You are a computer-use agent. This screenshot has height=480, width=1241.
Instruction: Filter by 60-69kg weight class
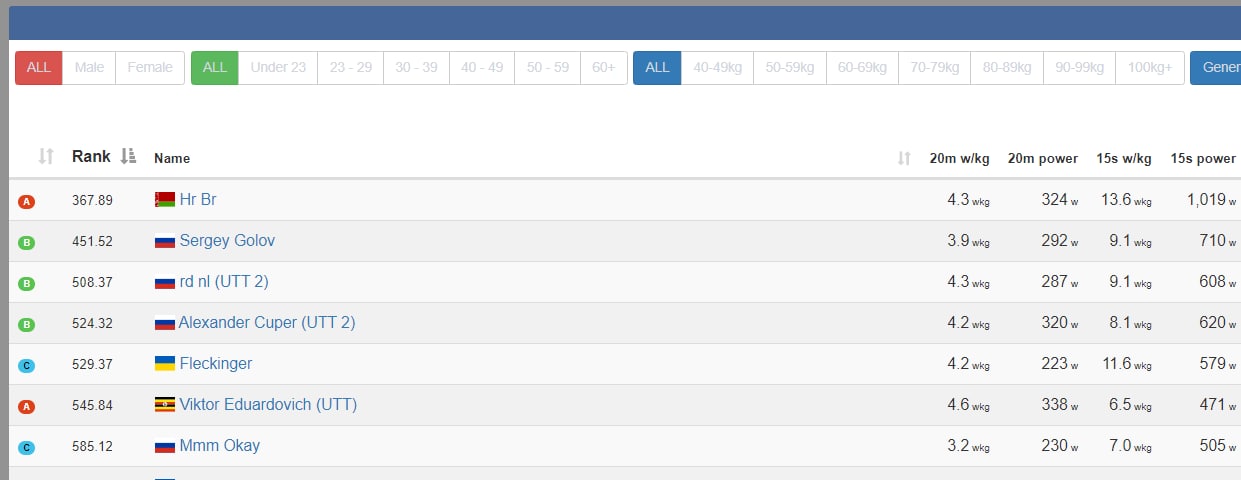point(862,68)
